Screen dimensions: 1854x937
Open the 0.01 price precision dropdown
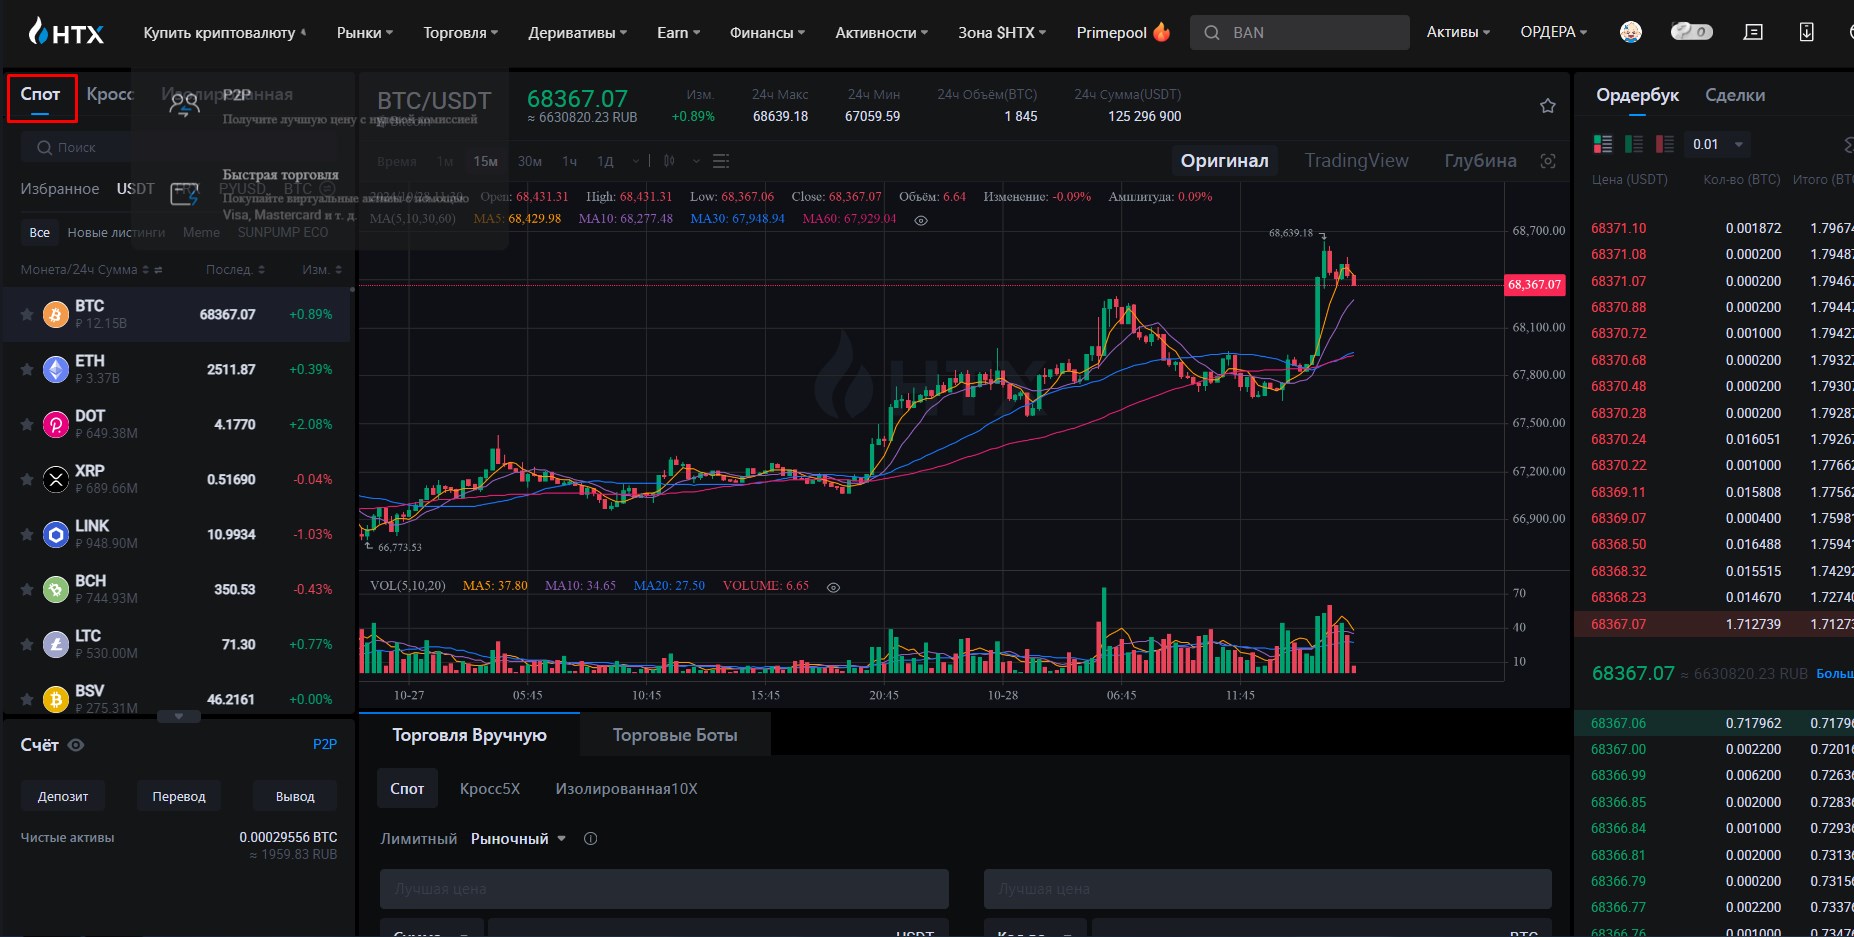[1718, 144]
